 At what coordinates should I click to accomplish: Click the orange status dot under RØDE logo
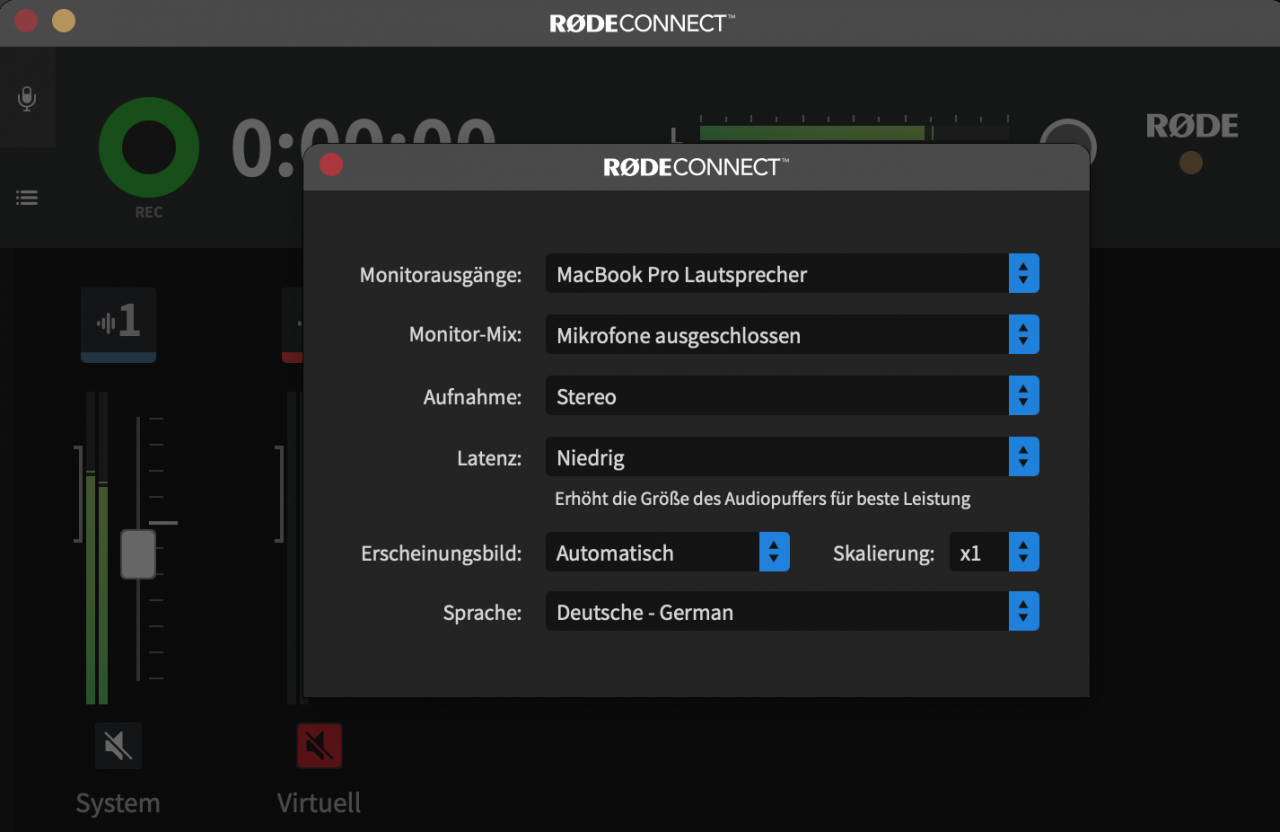point(1191,163)
